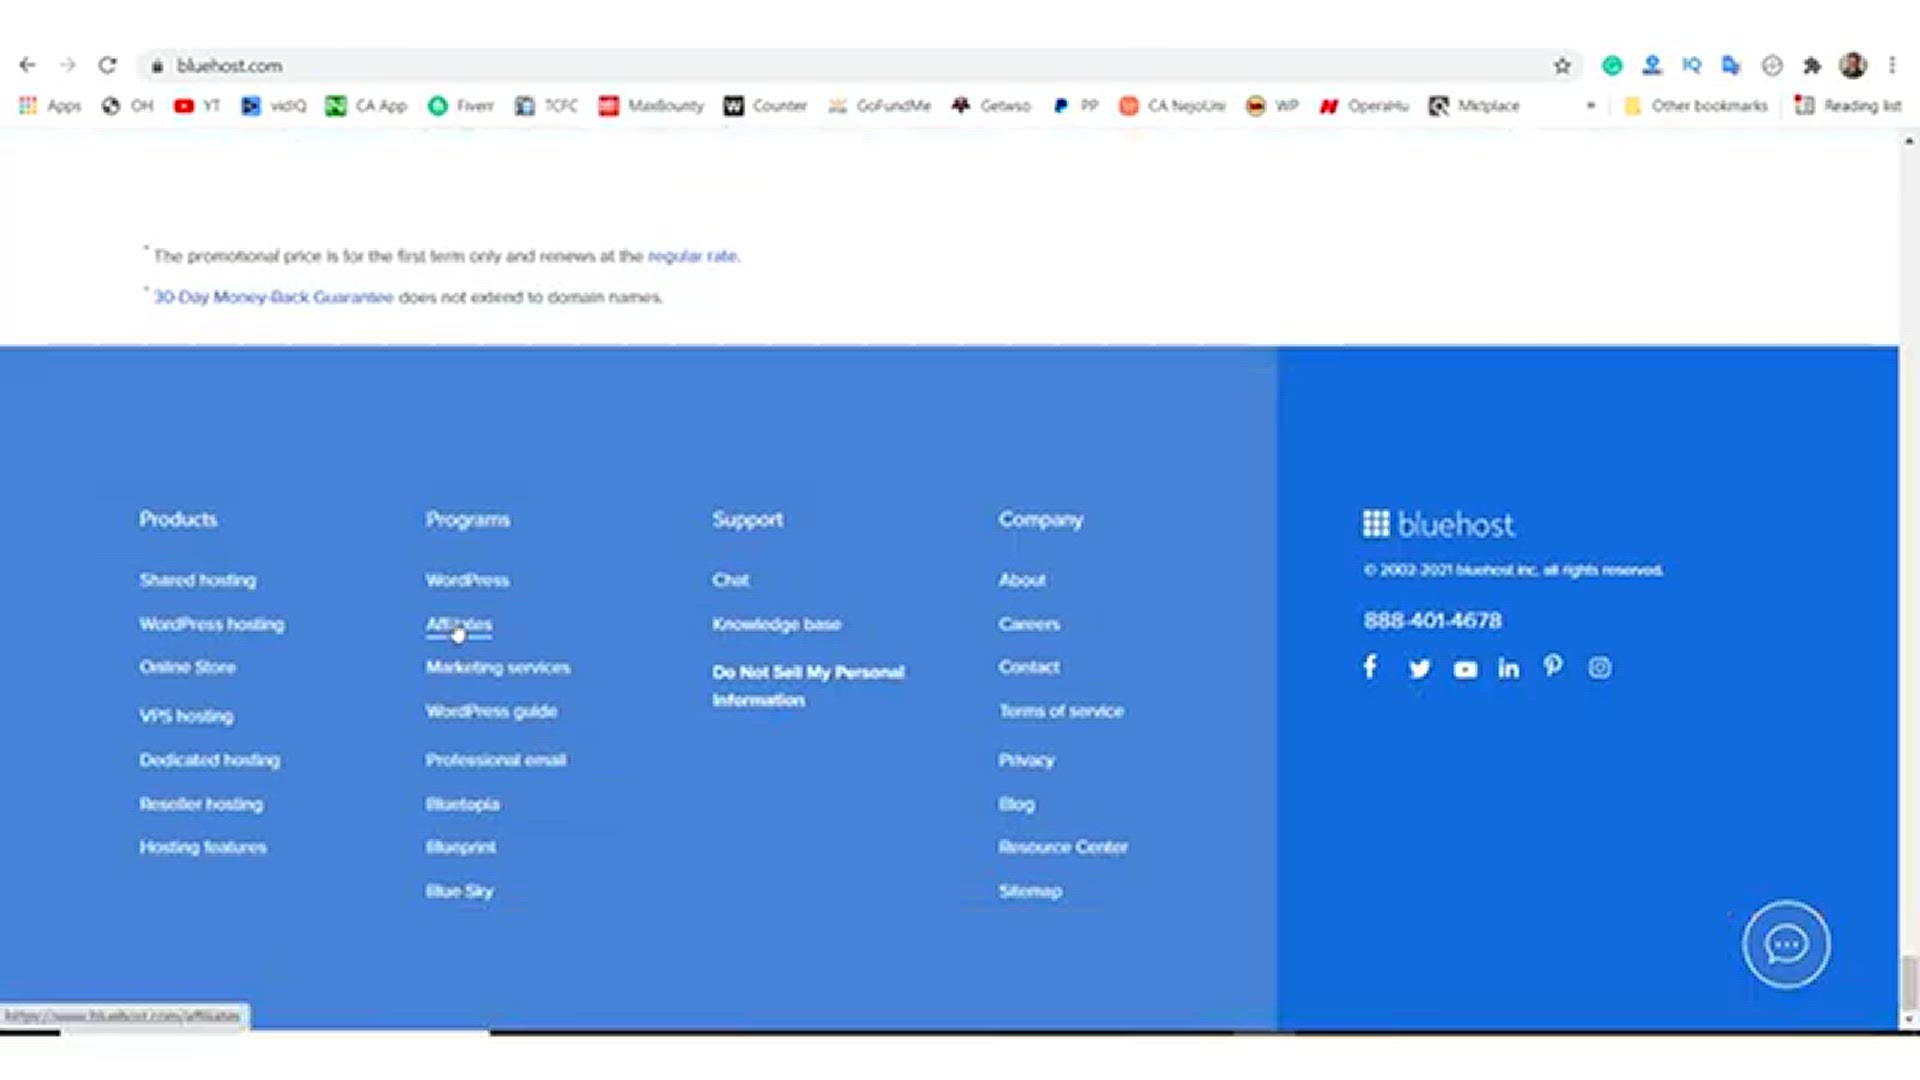
Task: Open the vidIQ bookmark
Action: (274, 105)
